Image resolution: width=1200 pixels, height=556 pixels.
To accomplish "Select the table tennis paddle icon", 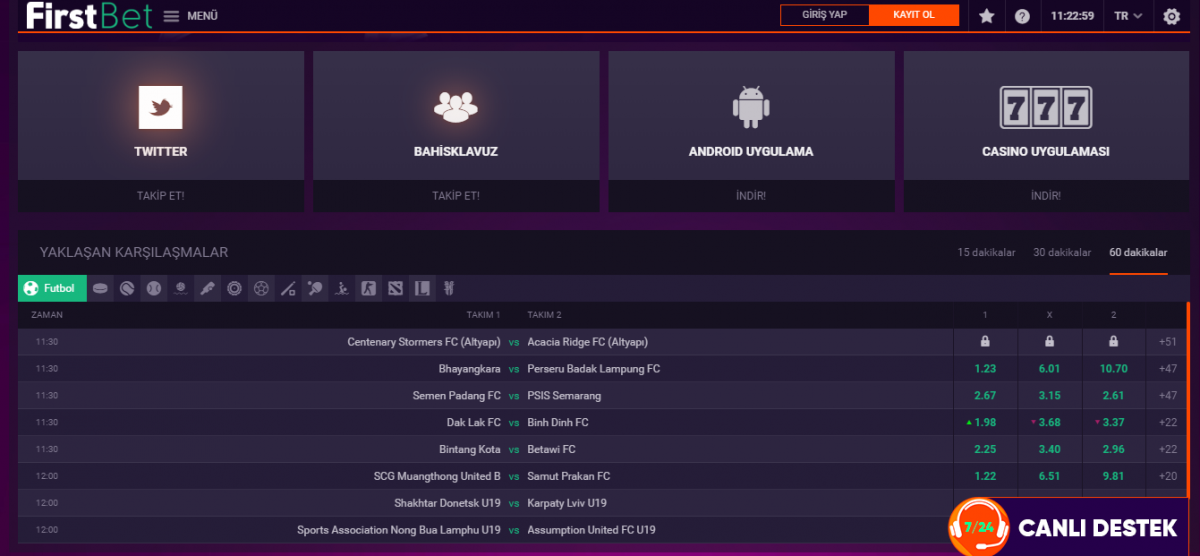I will 315,288.
